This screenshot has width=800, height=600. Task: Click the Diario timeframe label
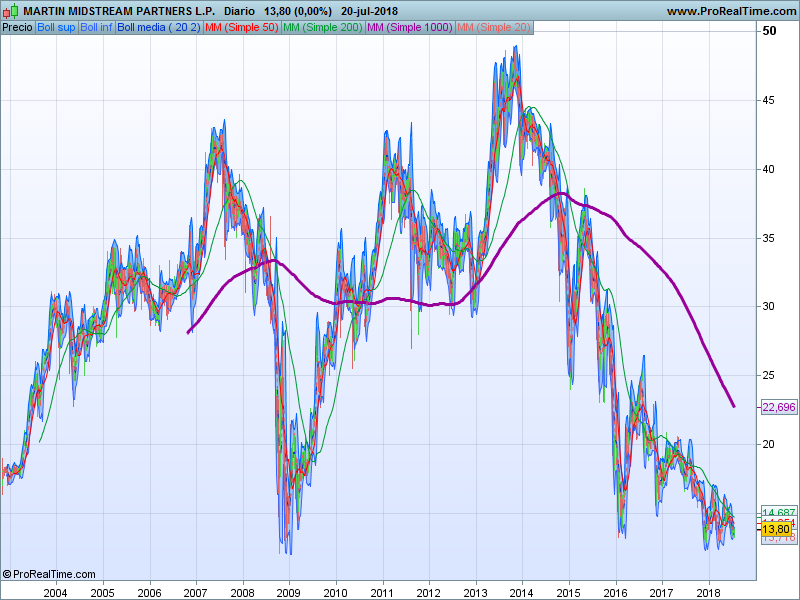239,11
